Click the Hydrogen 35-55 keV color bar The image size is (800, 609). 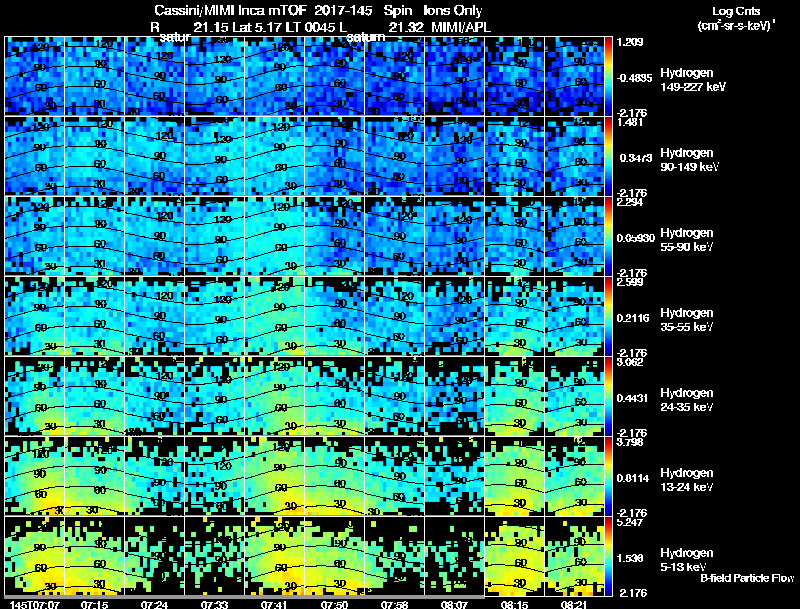click(609, 316)
